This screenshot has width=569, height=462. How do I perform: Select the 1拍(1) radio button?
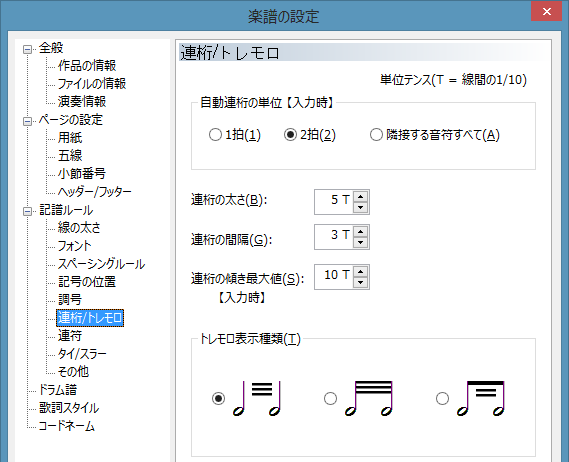[215, 135]
